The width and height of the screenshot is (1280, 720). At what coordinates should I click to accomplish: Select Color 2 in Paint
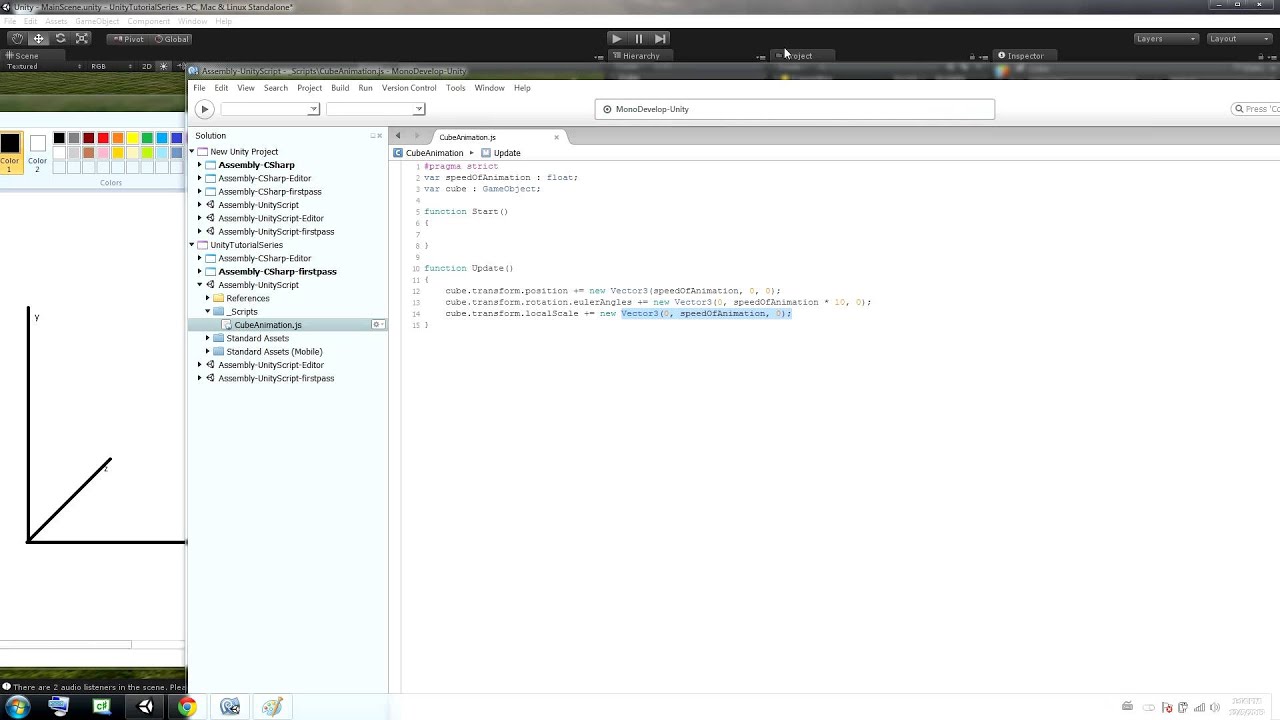click(37, 152)
